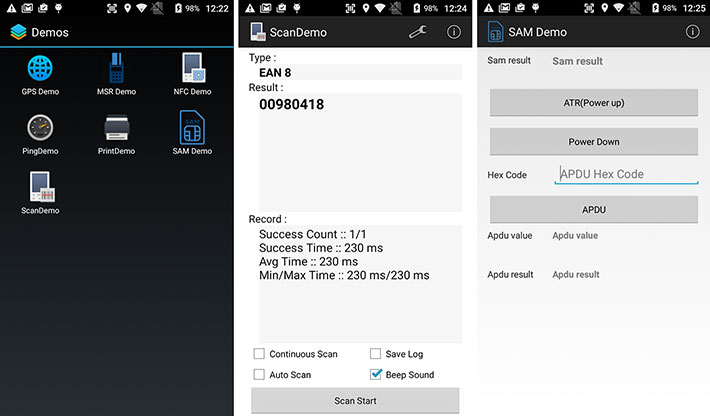Image resolution: width=710 pixels, height=416 pixels.
Task: Launch the ScanDemo app icon
Action: (x=40, y=188)
